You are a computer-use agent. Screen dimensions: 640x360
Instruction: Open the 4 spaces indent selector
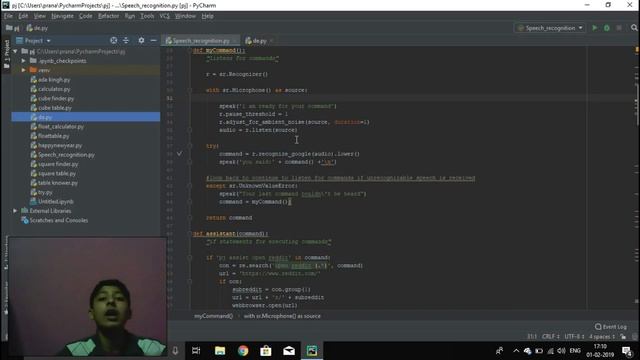(602, 337)
